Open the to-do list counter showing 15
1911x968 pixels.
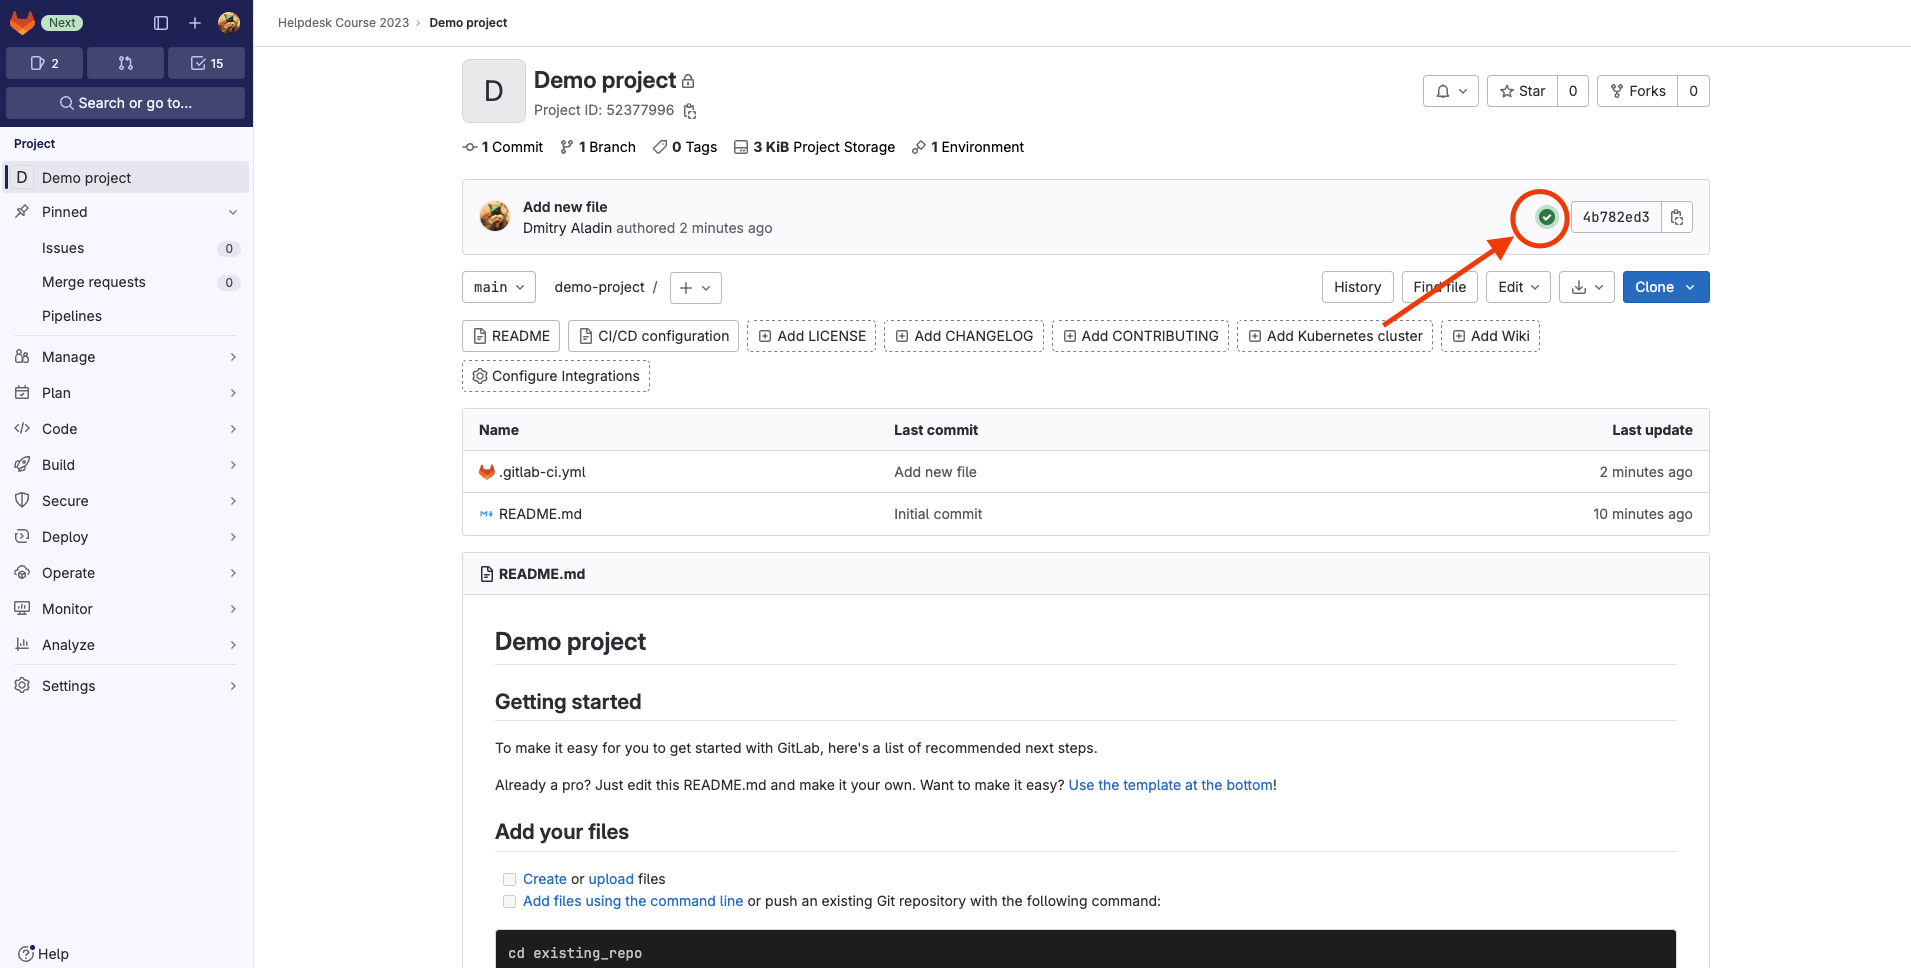pos(207,63)
